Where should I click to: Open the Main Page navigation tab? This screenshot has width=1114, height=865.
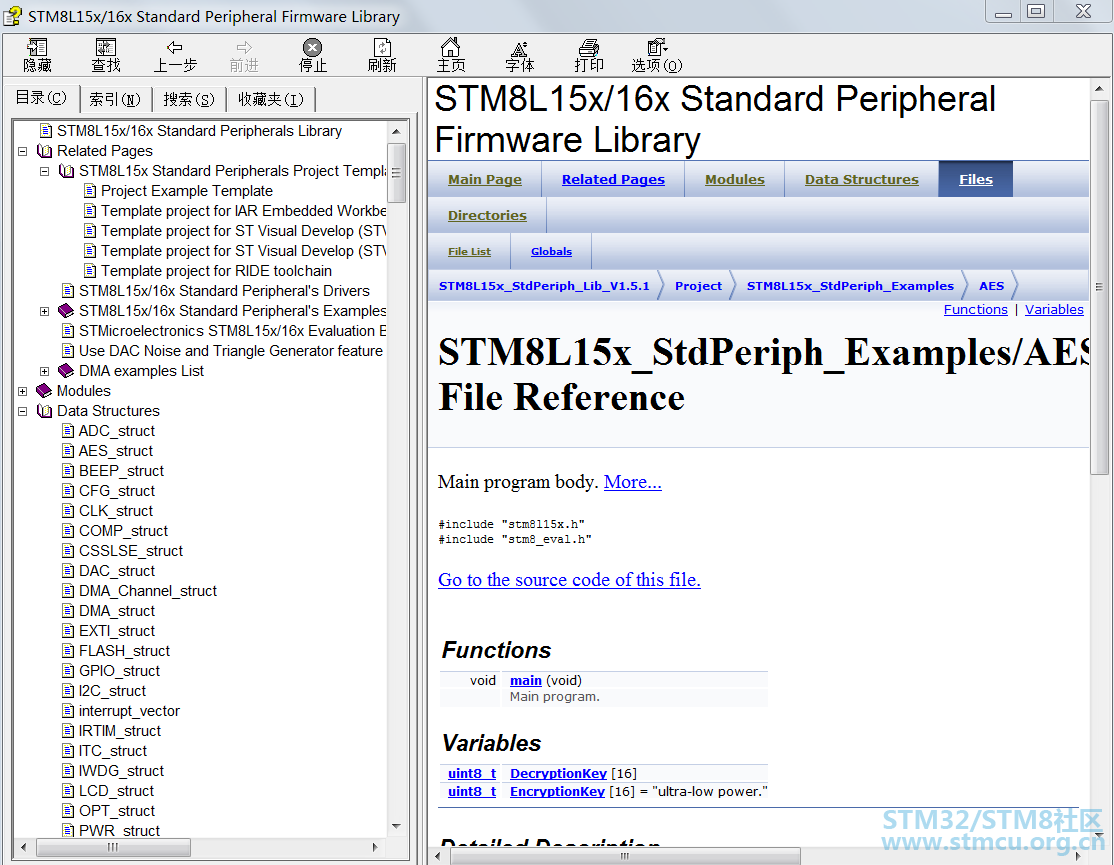(485, 180)
